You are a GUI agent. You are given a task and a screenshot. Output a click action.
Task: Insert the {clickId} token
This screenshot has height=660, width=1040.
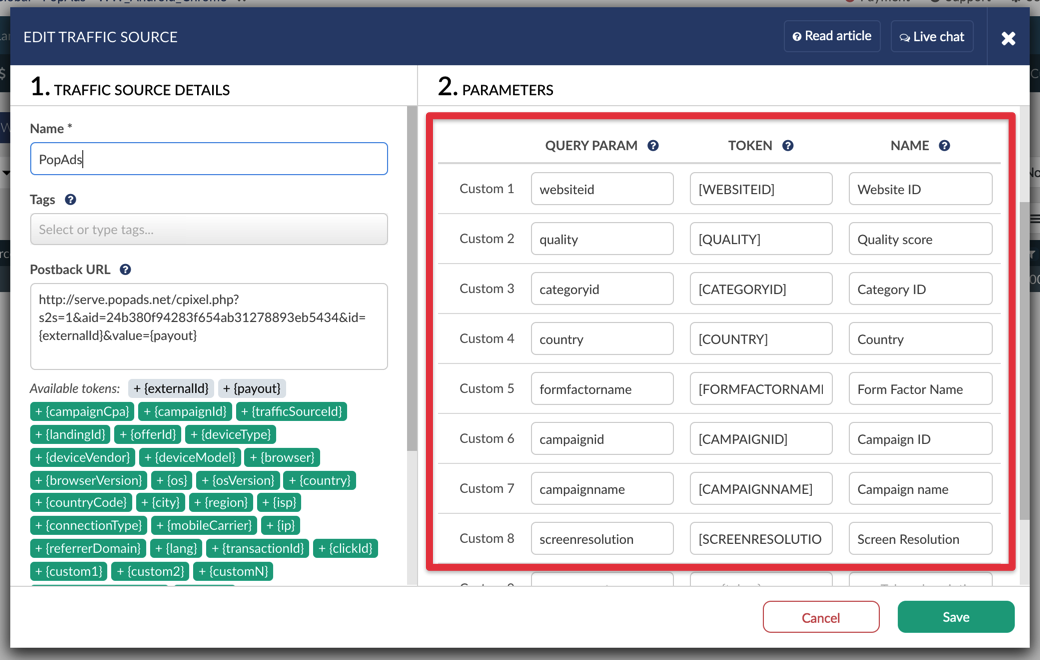[x=346, y=549]
